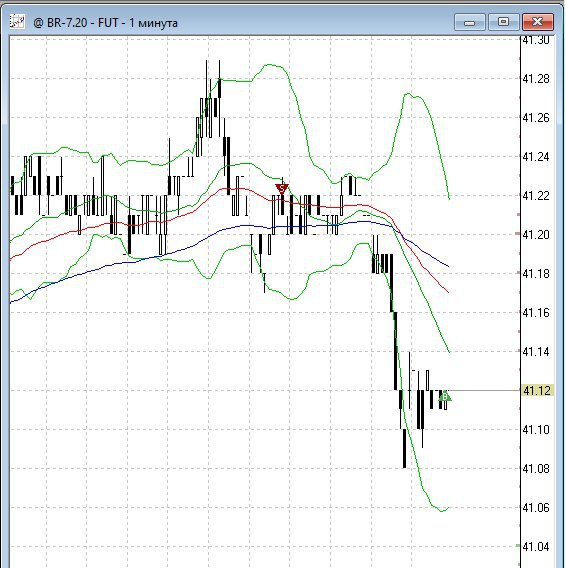Click the 41.26 price axis label
The width and height of the screenshot is (566, 568).
click(x=536, y=118)
